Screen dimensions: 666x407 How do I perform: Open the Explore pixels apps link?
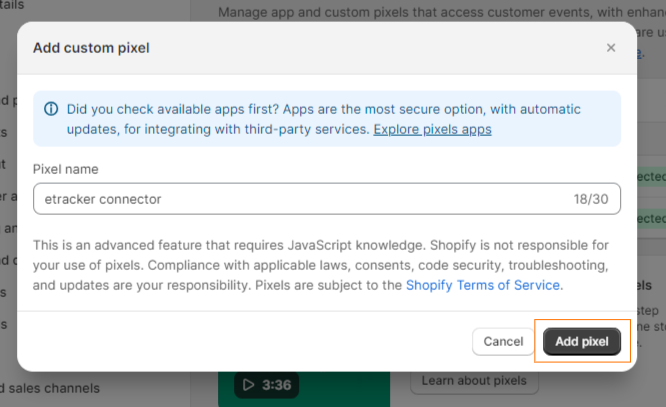432,129
